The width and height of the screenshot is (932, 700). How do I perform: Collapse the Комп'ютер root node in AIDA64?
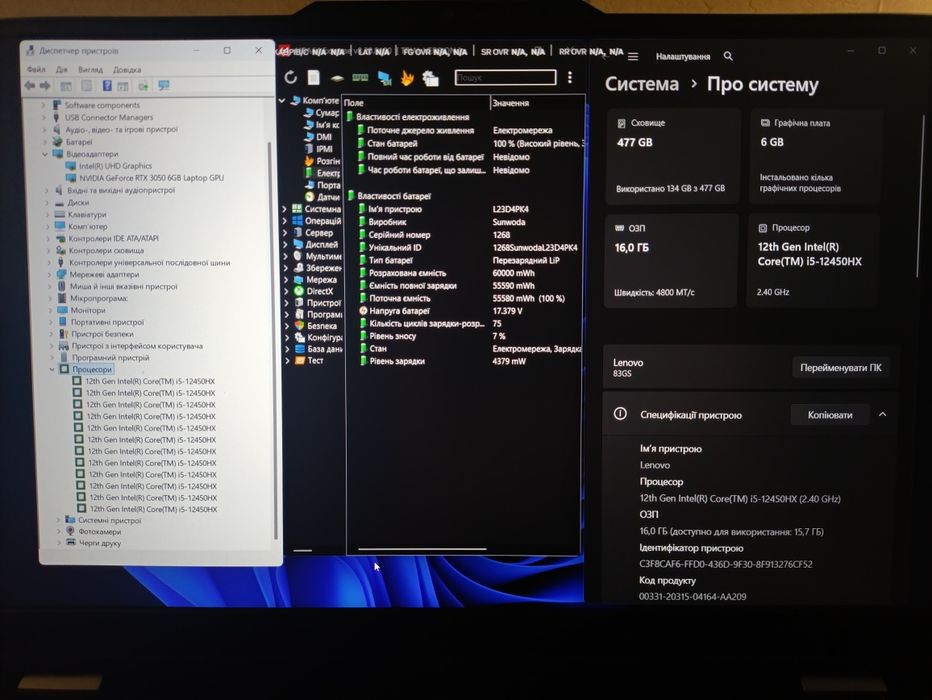click(282, 101)
